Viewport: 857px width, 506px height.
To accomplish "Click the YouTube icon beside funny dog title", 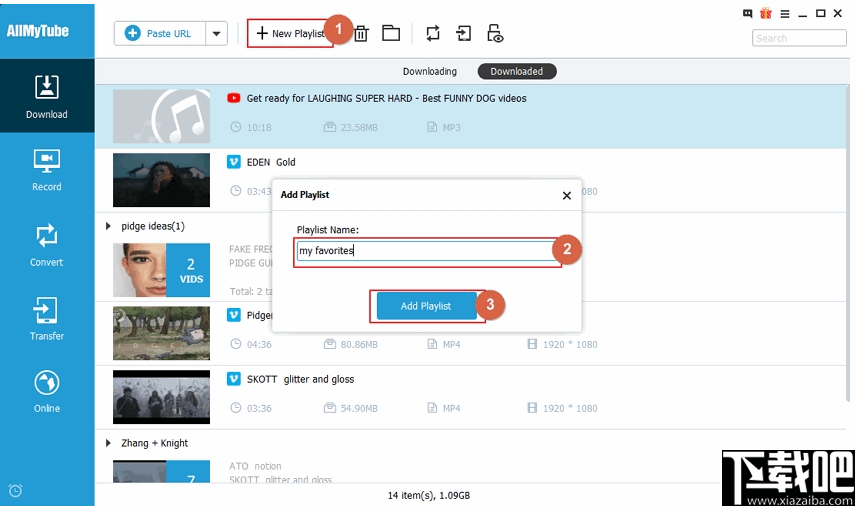I will pos(234,98).
